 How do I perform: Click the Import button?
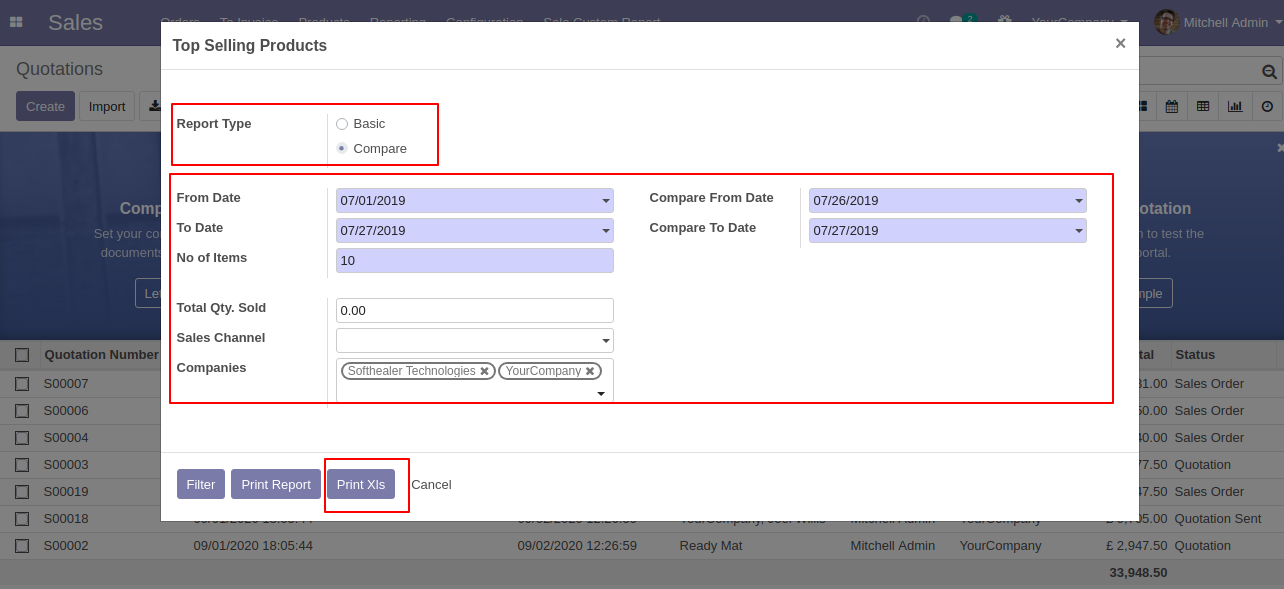107,106
